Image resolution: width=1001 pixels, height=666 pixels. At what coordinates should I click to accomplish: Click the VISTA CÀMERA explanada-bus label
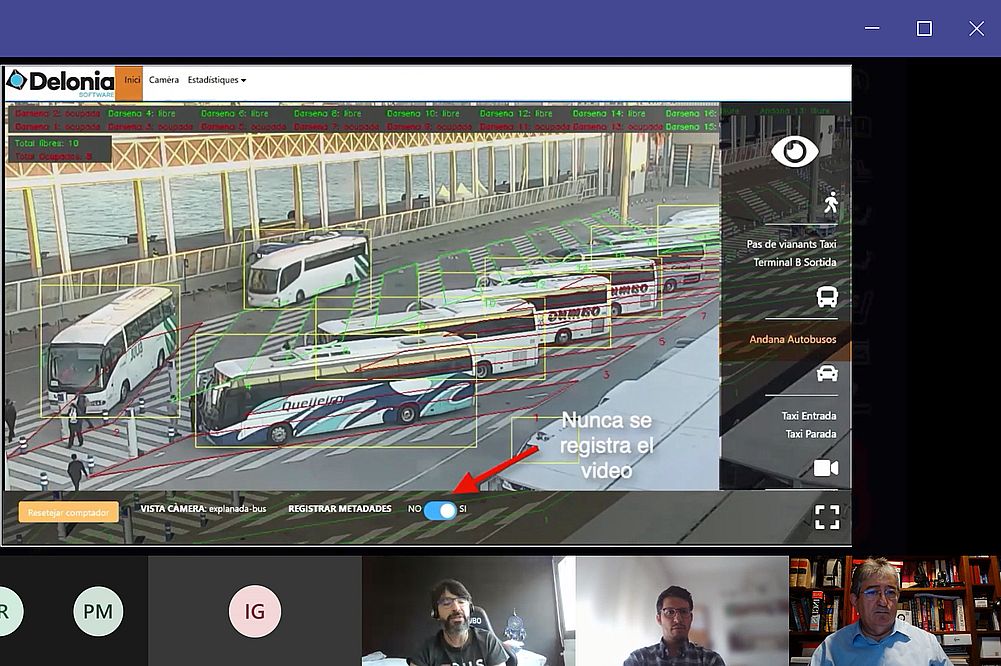203,509
